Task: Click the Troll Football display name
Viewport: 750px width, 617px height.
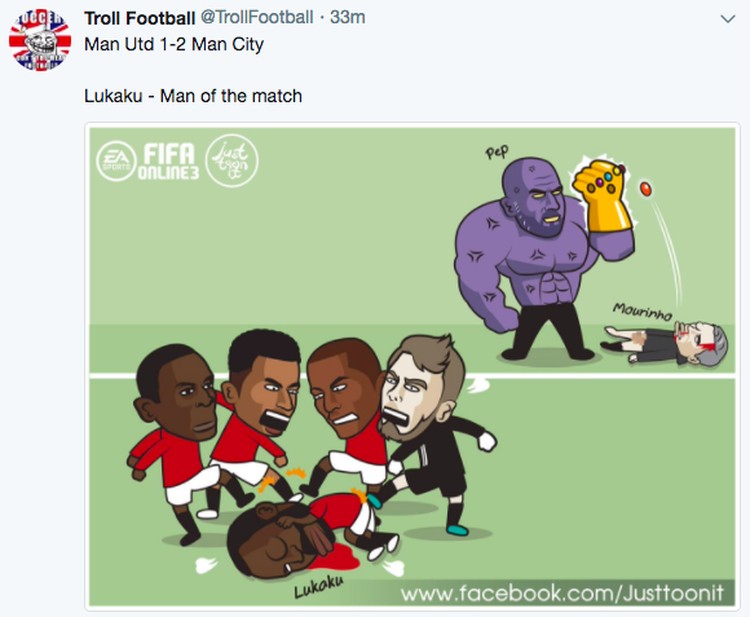Action: [140, 18]
